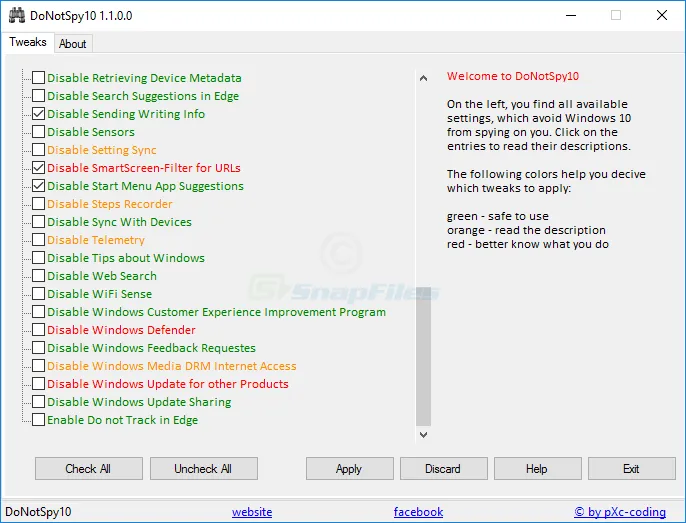Enable the Disable Web Search checkbox
The height and width of the screenshot is (523, 686).
point(38,275)
